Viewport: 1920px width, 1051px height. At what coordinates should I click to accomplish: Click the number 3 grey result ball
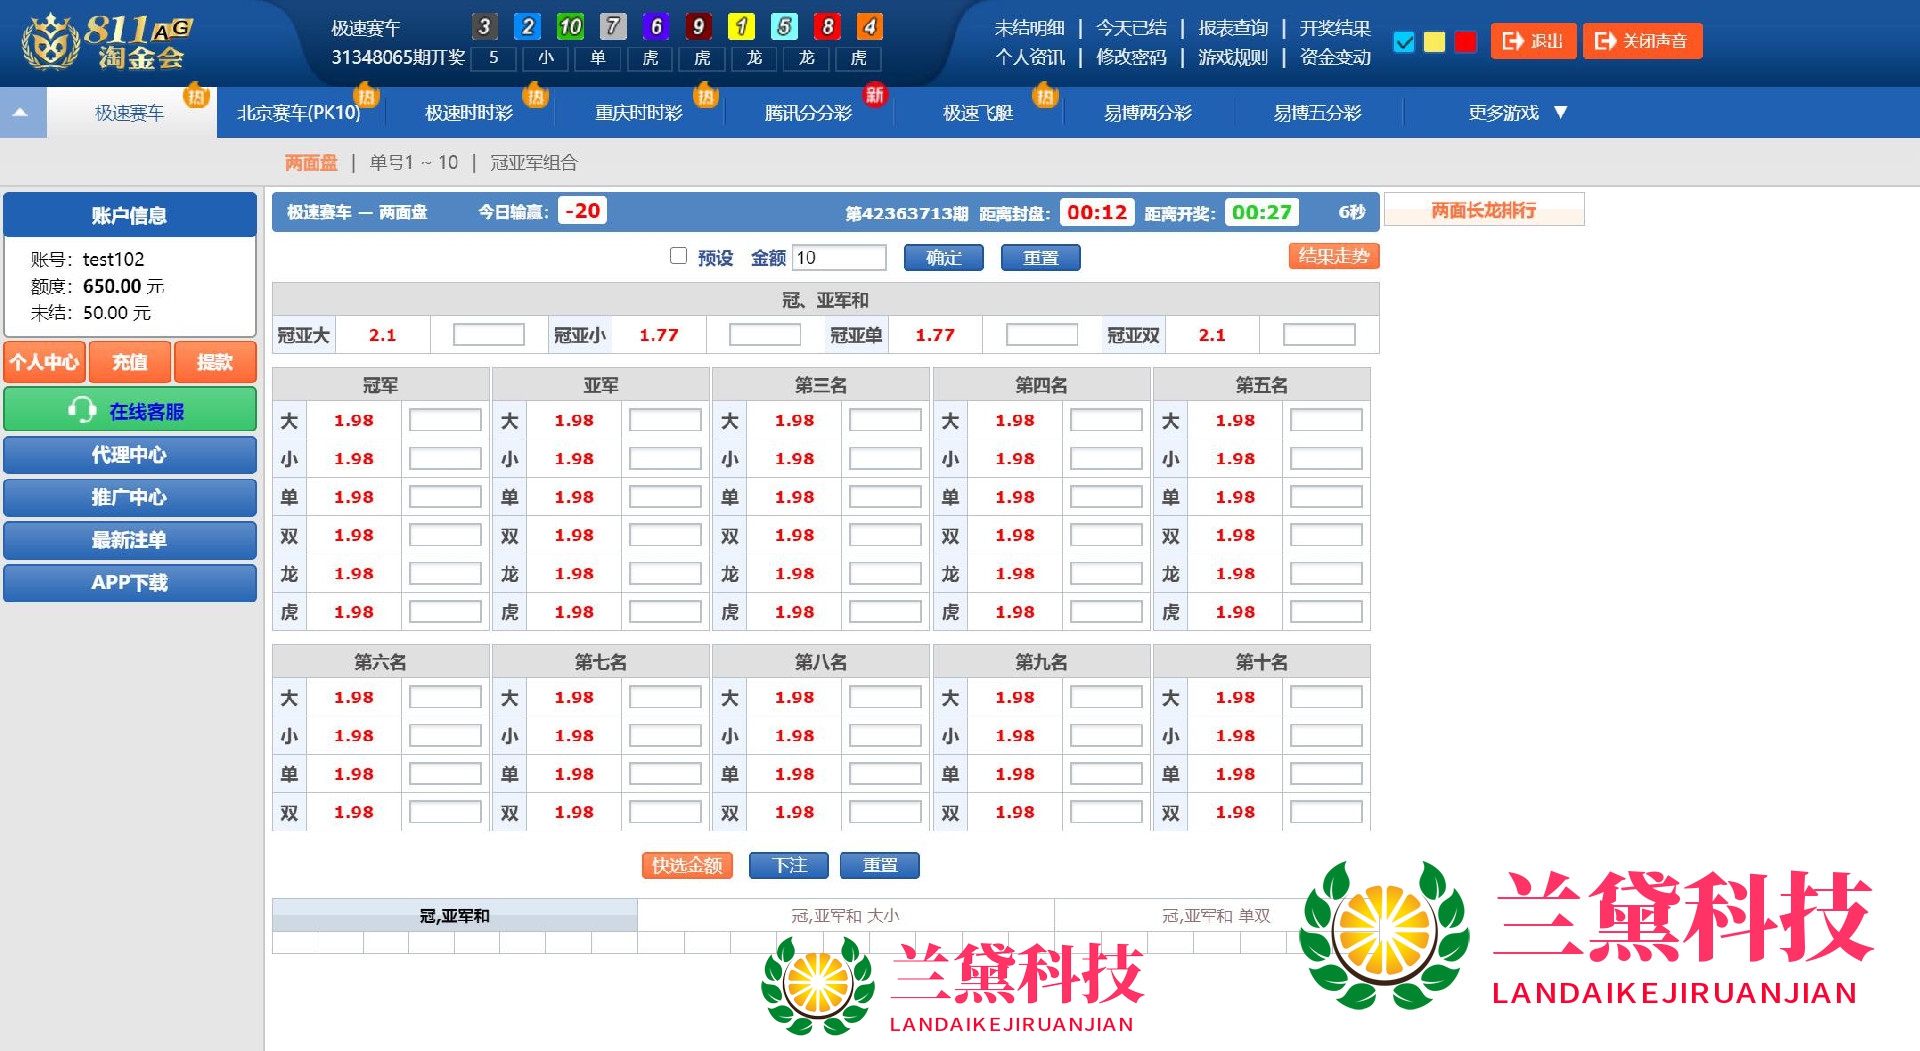[x=484, y=27]
